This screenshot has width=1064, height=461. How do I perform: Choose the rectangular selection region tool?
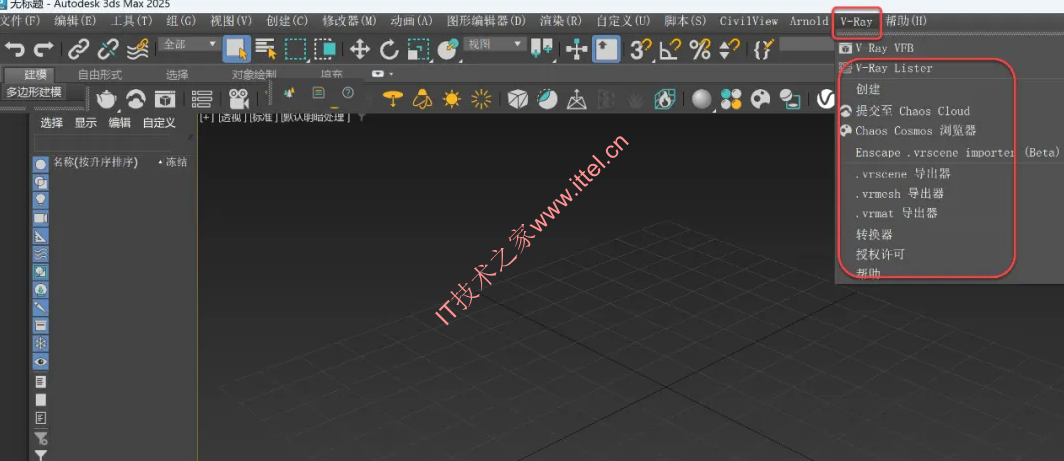point(295,49)
